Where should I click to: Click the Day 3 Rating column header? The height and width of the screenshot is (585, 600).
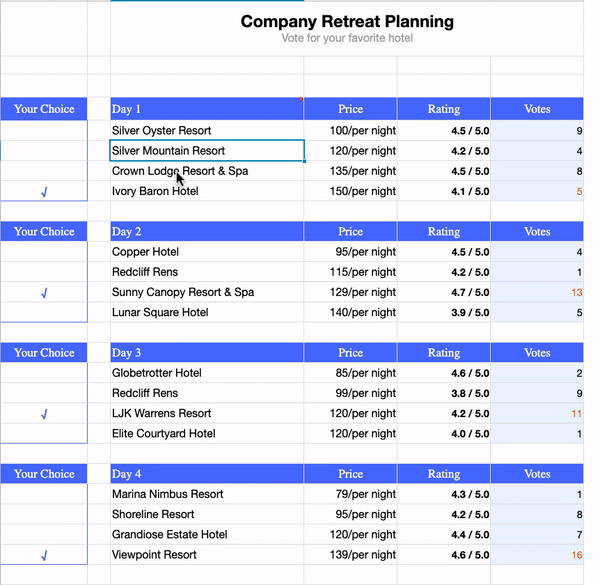[x=443, y=353]
